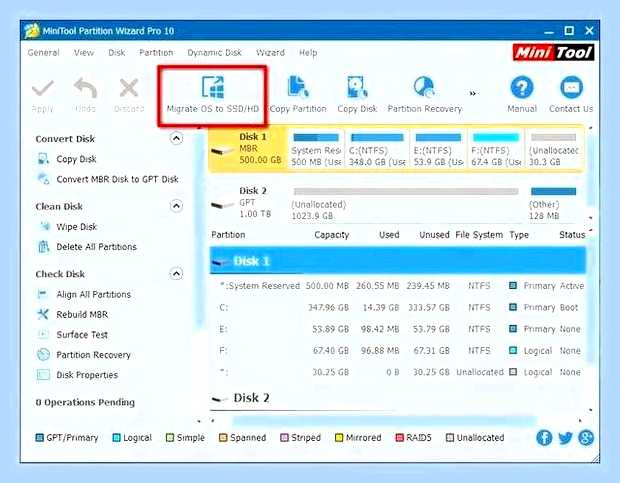The image size is (620, 483).
Task: Select C:(NTFS) block in Disk 1 map
Action: point(377,149)
